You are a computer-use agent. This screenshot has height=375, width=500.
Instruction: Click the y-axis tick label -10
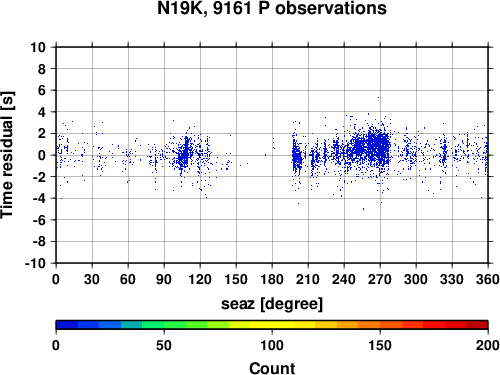tap(35, 263)
